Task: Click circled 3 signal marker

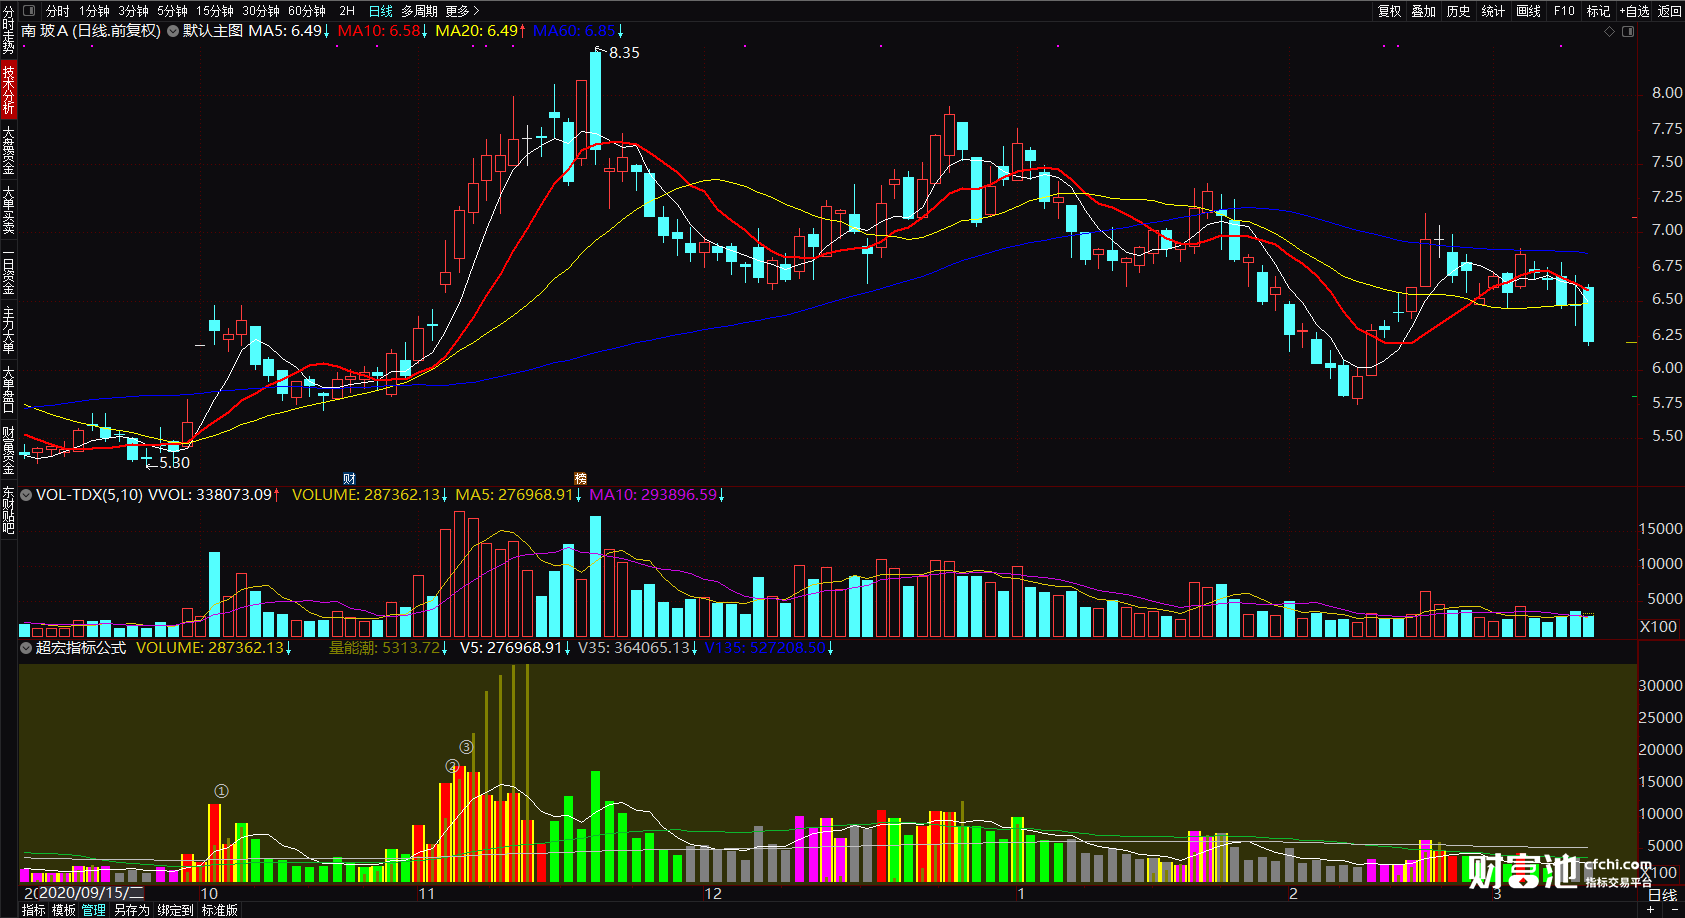Action: [x=466, y=747]
